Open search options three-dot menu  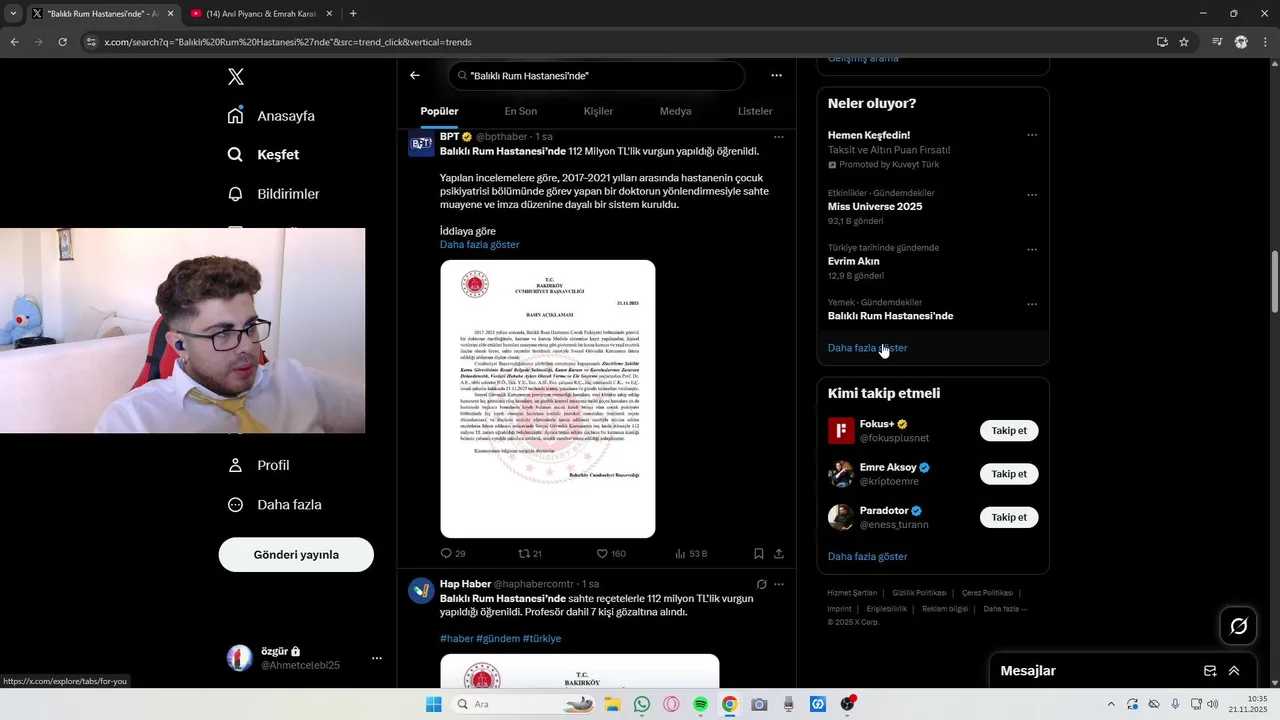click(776, 76)
